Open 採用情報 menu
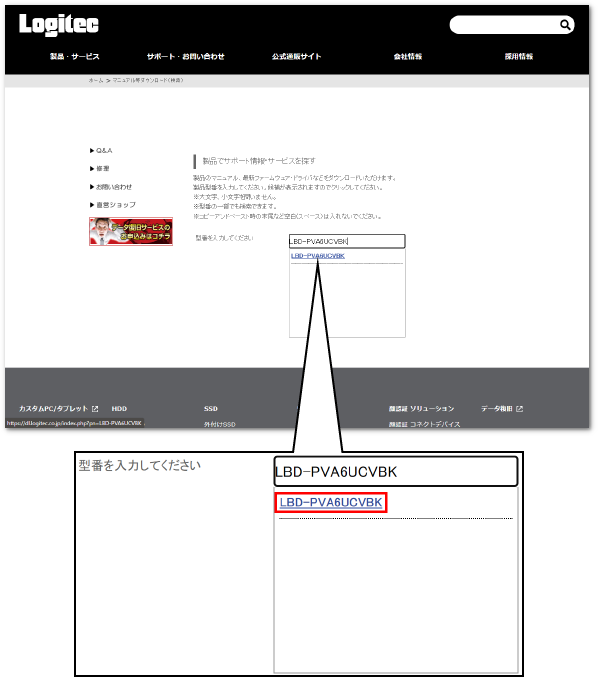 pos(519,56)
